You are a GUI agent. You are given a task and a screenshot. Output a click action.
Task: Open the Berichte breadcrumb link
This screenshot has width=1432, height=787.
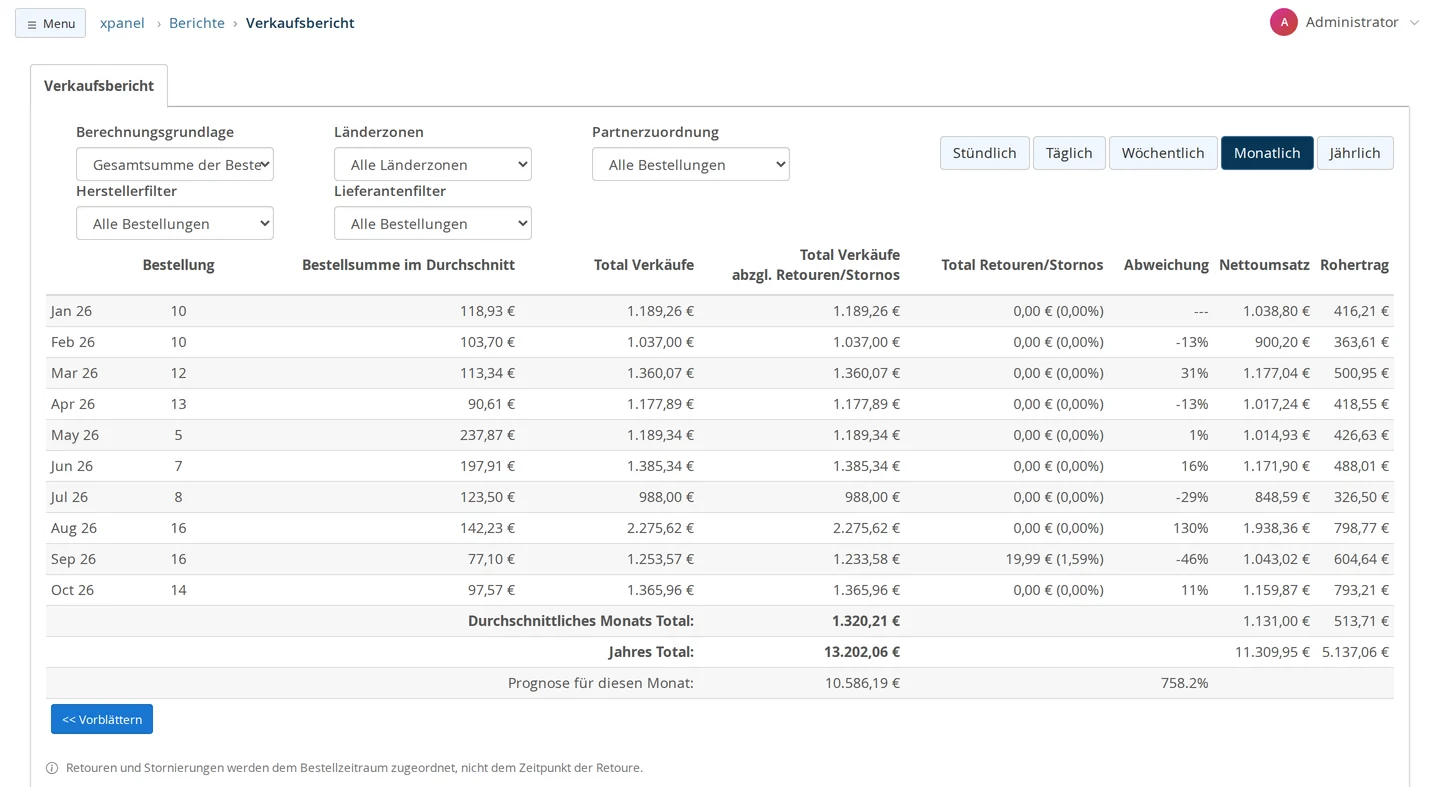[x=197, y=23]
